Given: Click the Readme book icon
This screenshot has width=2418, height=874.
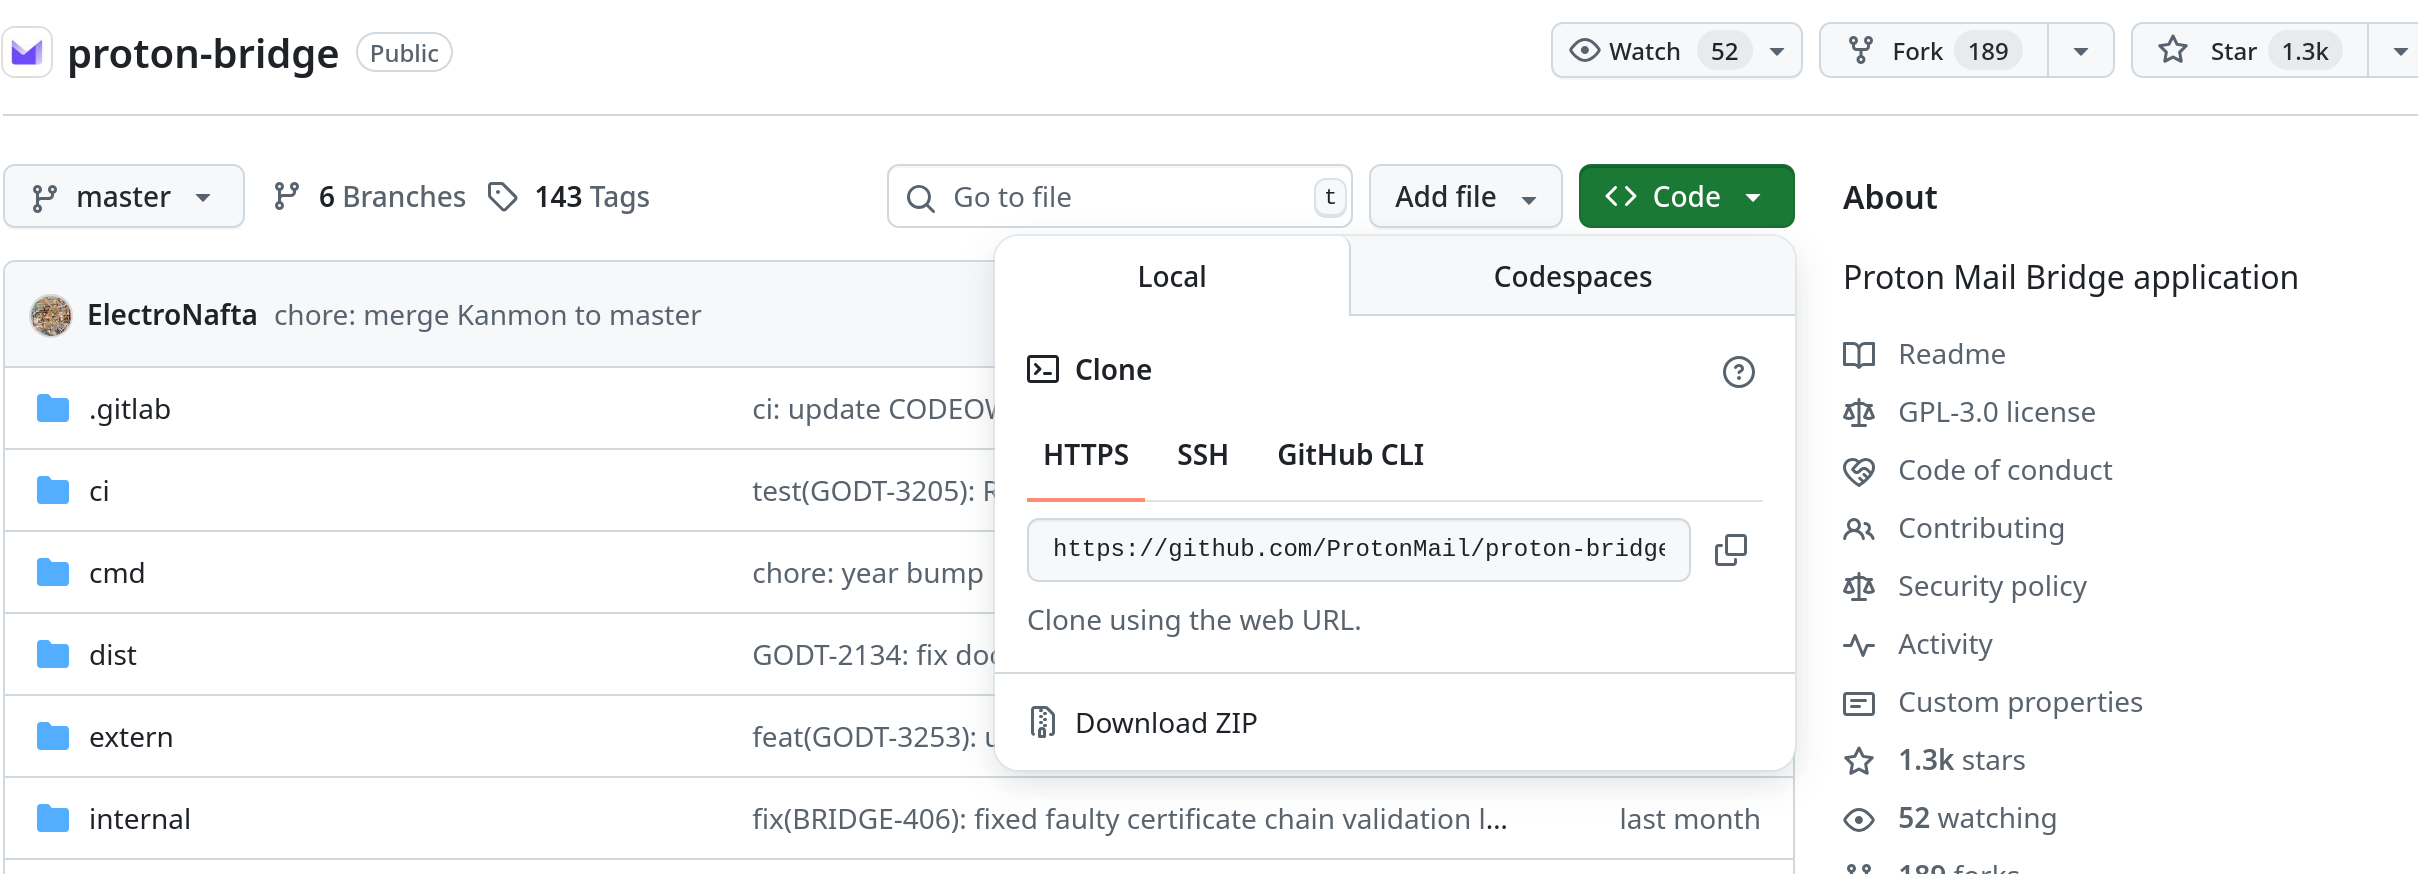Looking at the screenshot, I should coord(1858,355).
